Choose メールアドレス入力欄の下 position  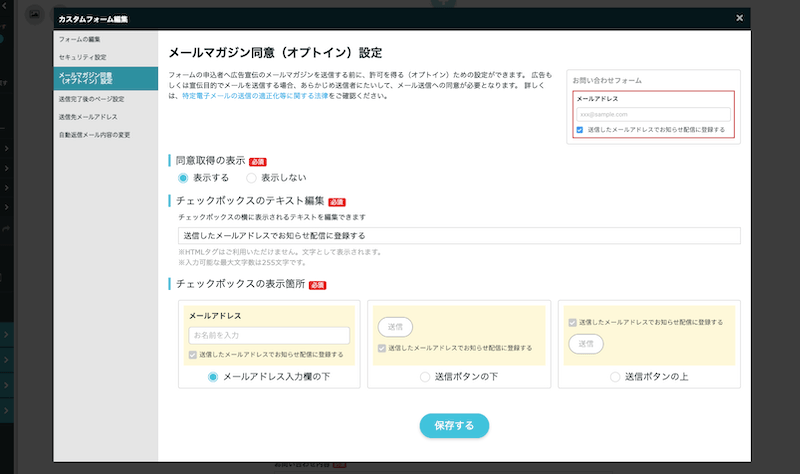click(213, 377)
